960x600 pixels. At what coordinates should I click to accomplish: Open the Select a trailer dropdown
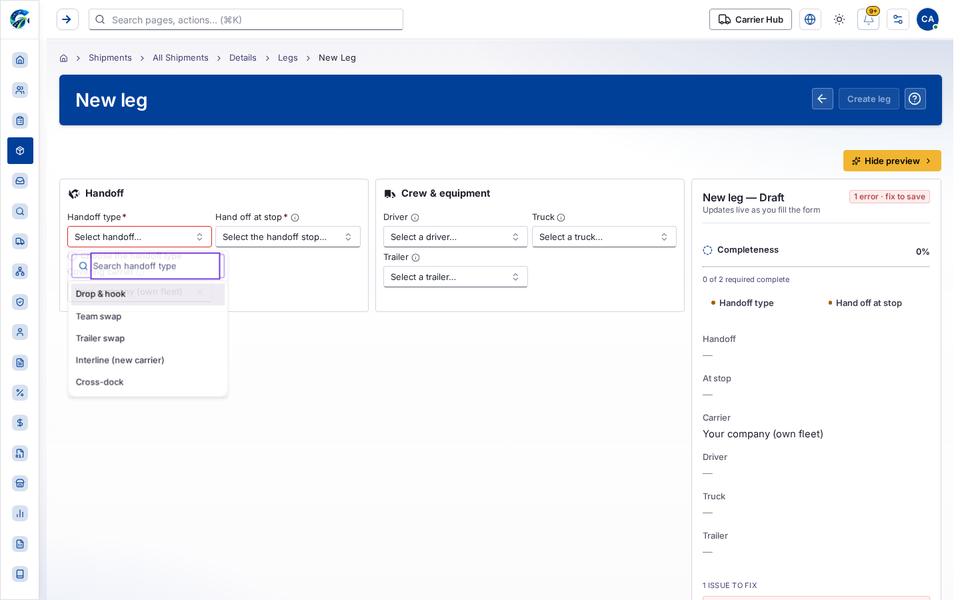click(x=455, y=277)
